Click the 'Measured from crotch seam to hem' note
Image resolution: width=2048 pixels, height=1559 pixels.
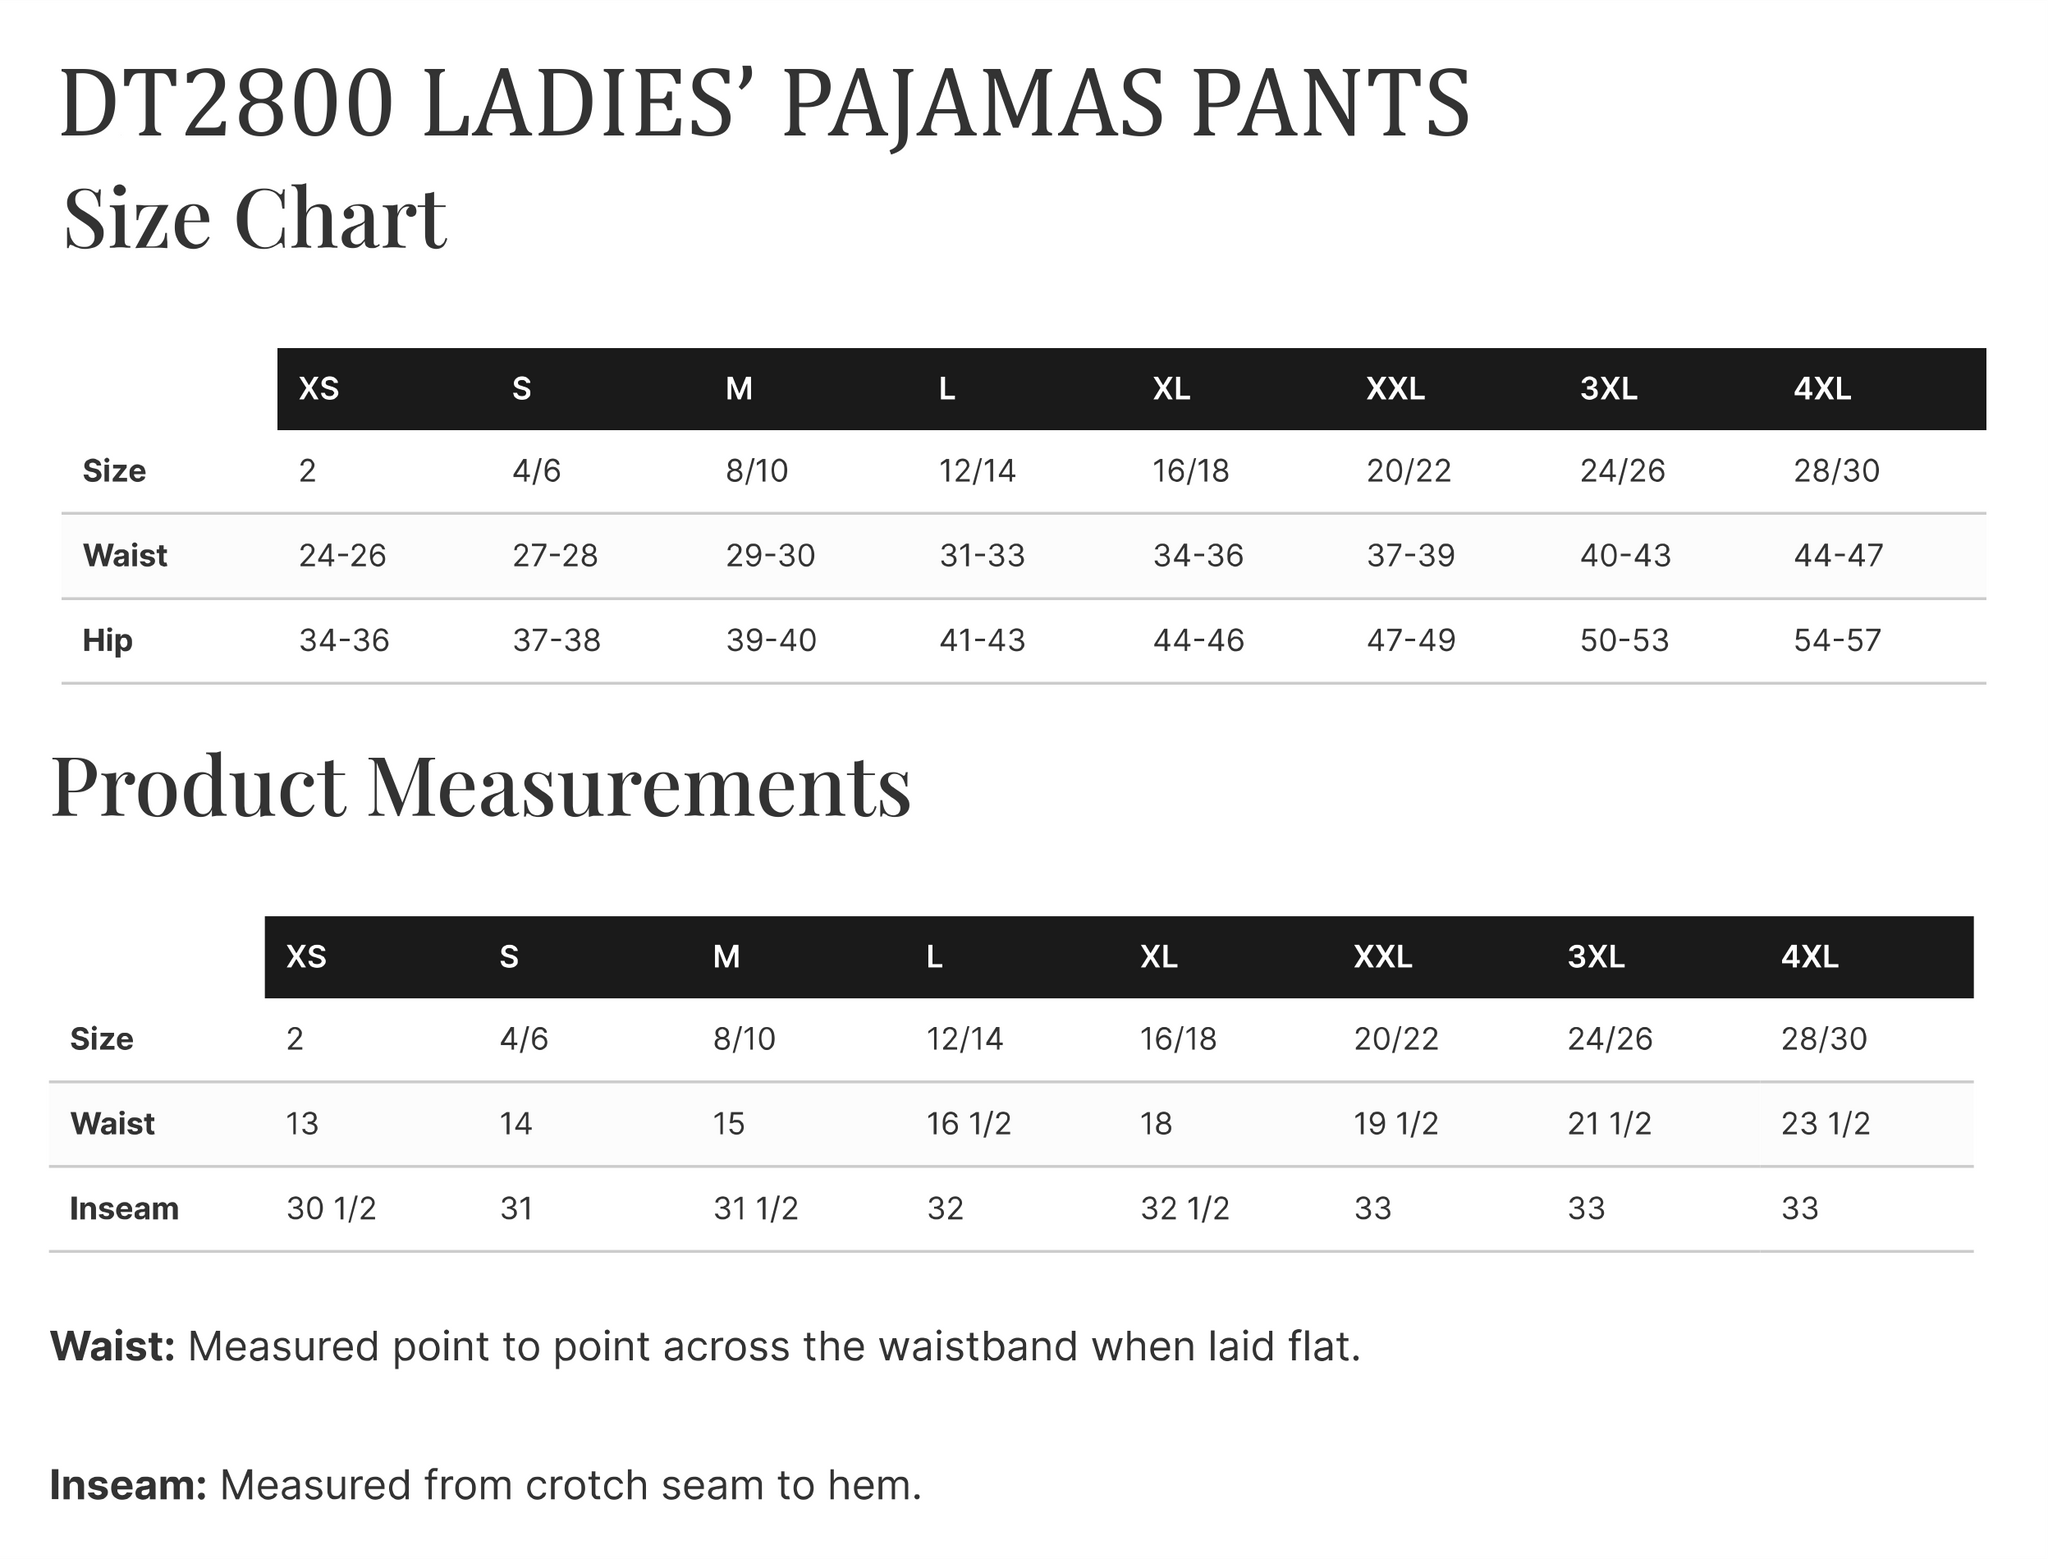570,1485
